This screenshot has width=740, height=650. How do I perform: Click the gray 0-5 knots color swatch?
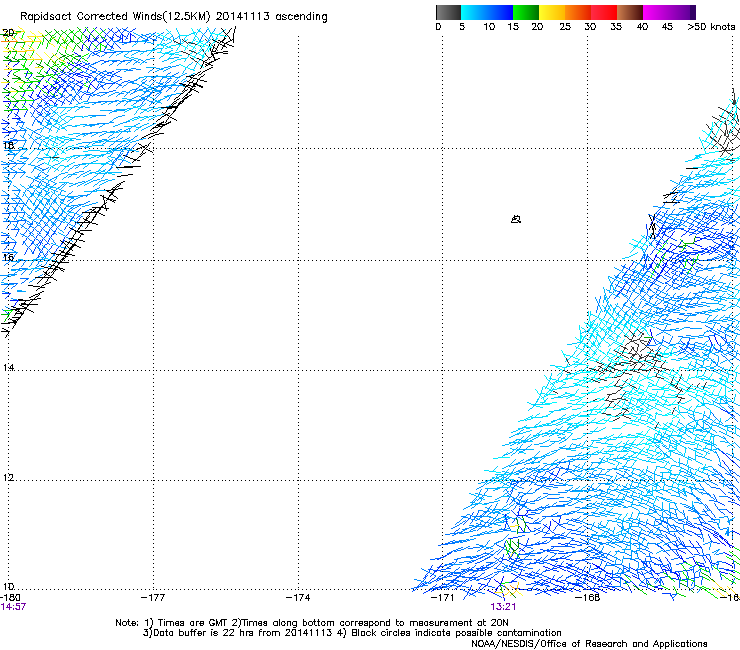pos(448,12)
